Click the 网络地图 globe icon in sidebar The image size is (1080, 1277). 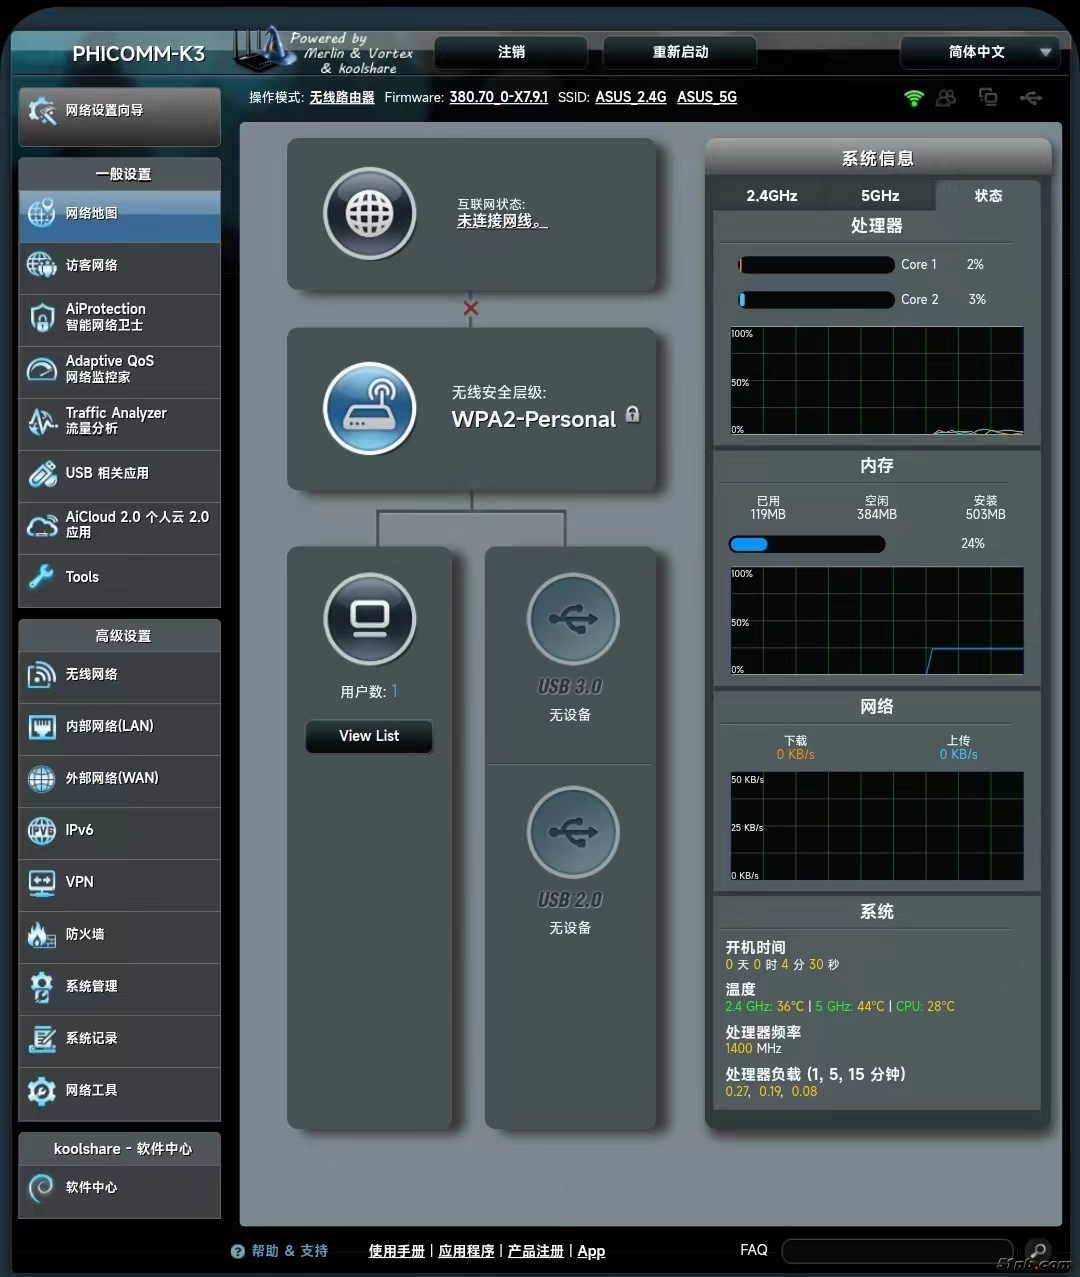click(x=41, y=213)
